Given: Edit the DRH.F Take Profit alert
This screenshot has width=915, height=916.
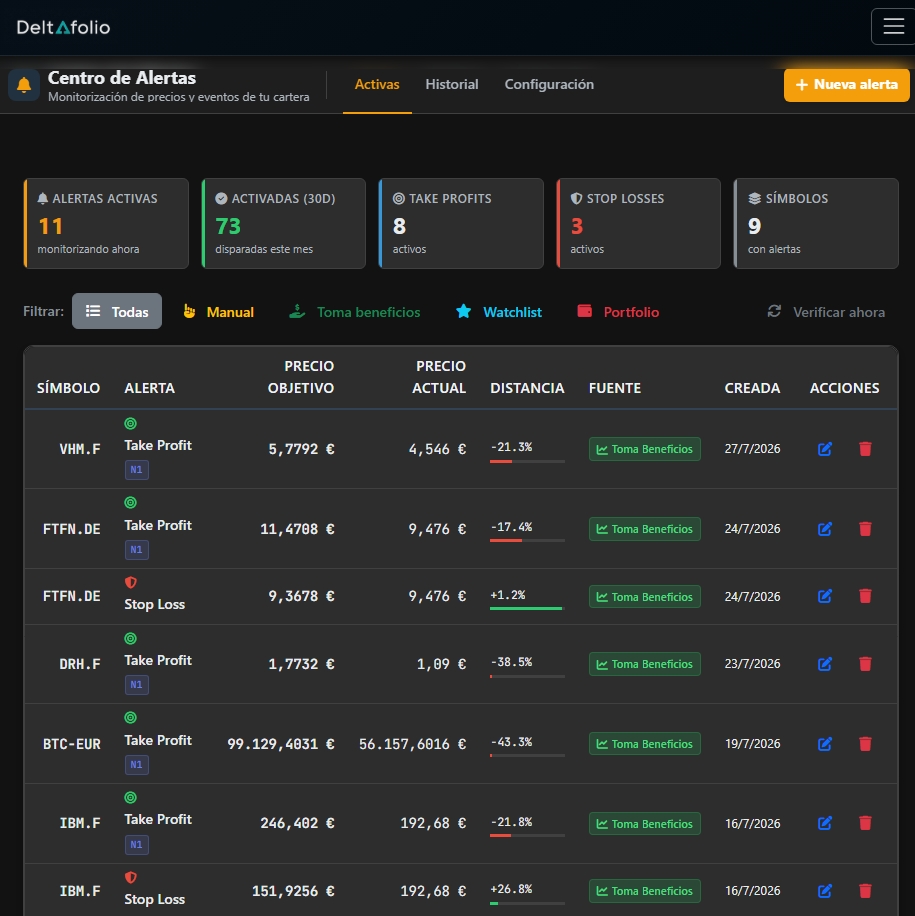Looking at the screenshot, I should click(824, 664).
